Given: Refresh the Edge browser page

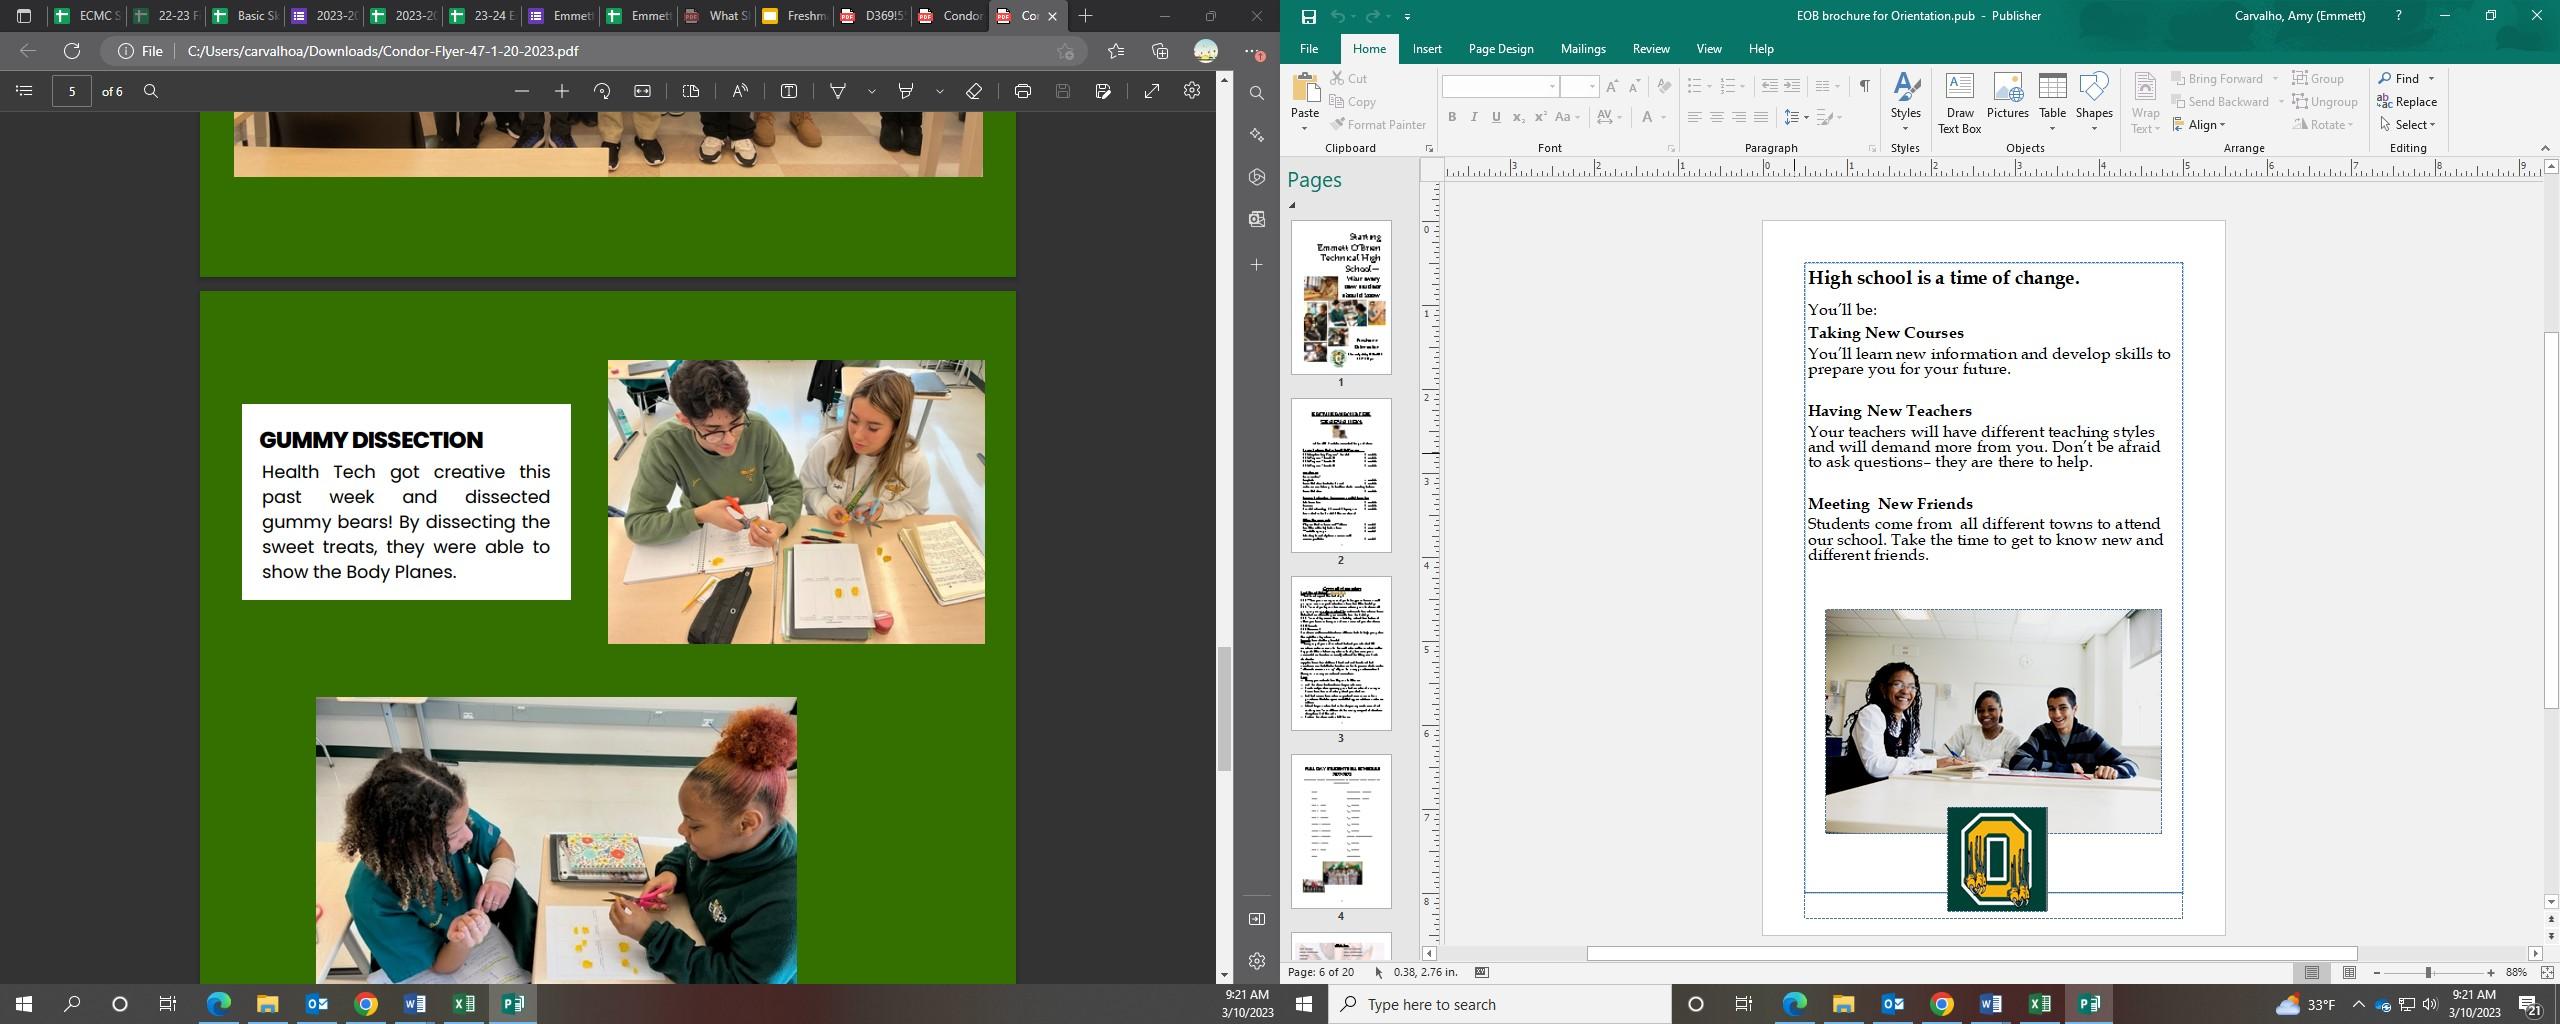Looking at the screenshot, I should point(72,51).
